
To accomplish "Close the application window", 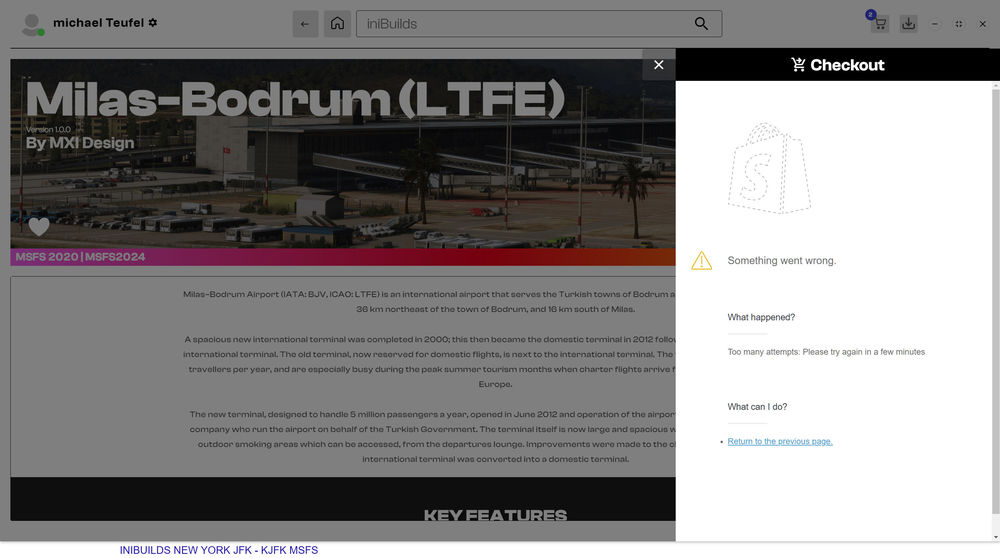I will pos(983,24).
